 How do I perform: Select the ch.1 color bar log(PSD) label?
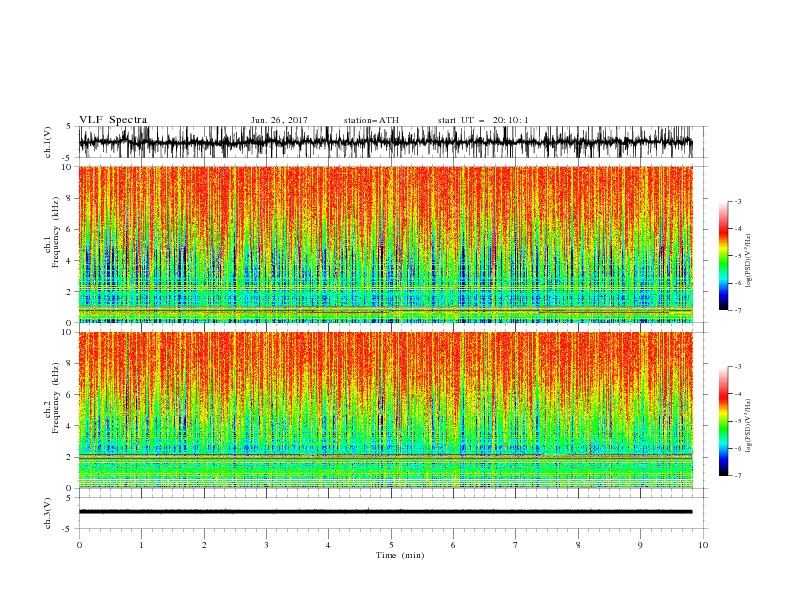point(749,260)
